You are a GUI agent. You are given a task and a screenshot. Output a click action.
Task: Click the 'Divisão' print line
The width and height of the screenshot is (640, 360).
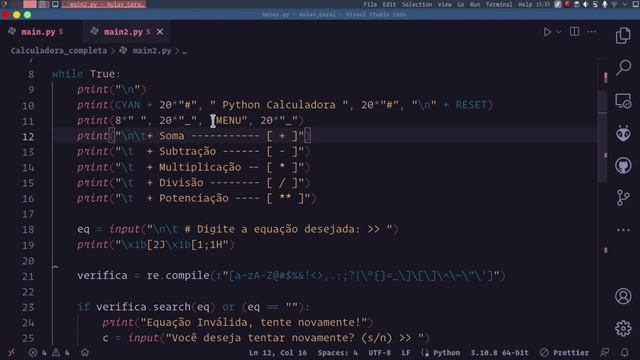[193, 182]
